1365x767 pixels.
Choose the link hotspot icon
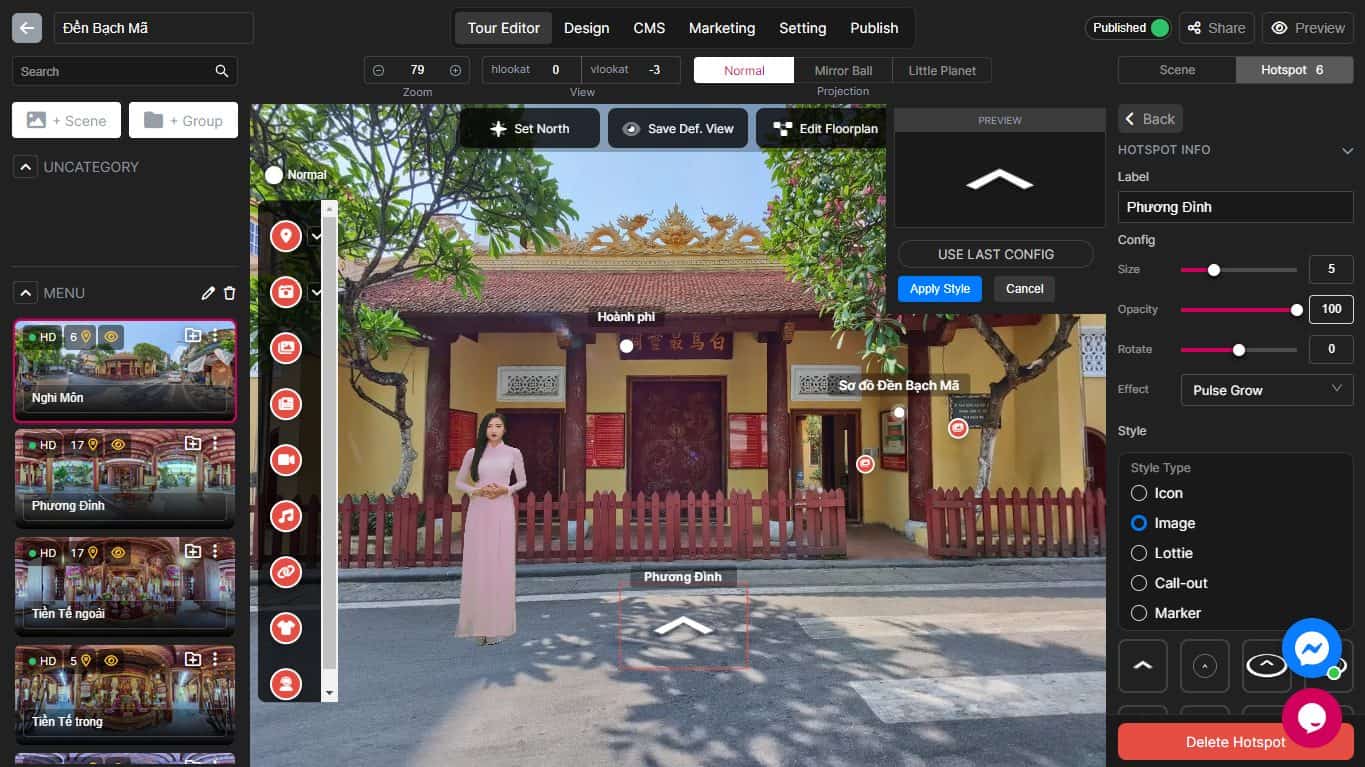pos(286,572)
